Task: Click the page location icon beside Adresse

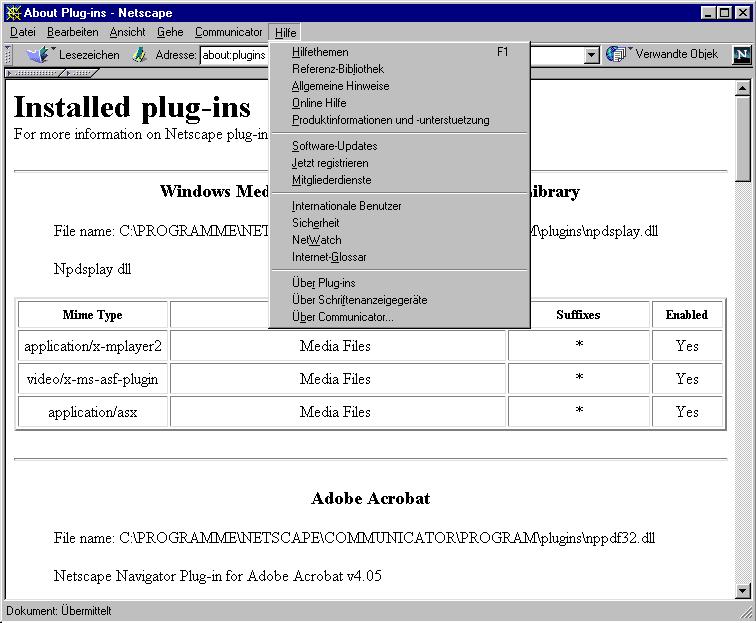Action: [x=139, y=54]
